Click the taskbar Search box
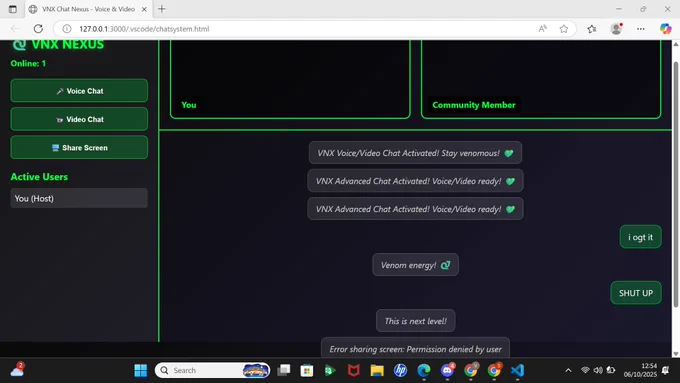Screen dimensions: 680x383 point(212,370)
